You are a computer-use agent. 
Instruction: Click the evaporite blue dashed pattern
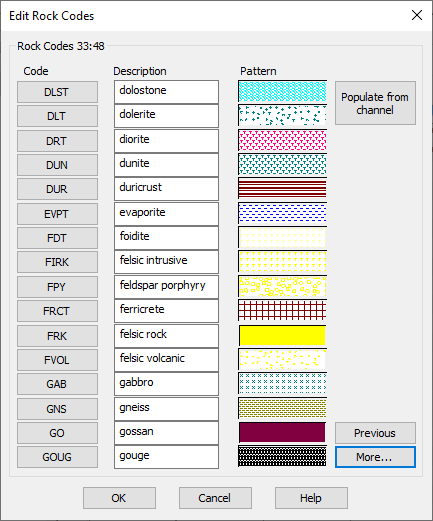point(282,213)
